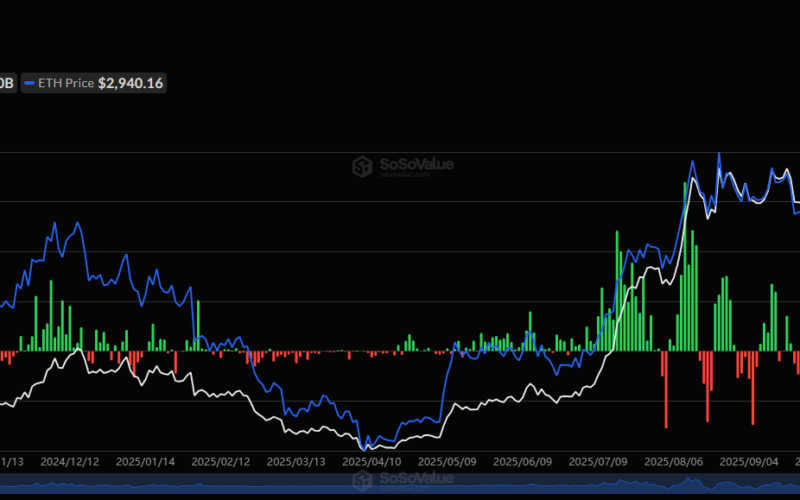Image resolution: width=800 pixels, height=500 pixels.
Task: Select the 2025/04/10 date axis label
Action: point(370,462)
